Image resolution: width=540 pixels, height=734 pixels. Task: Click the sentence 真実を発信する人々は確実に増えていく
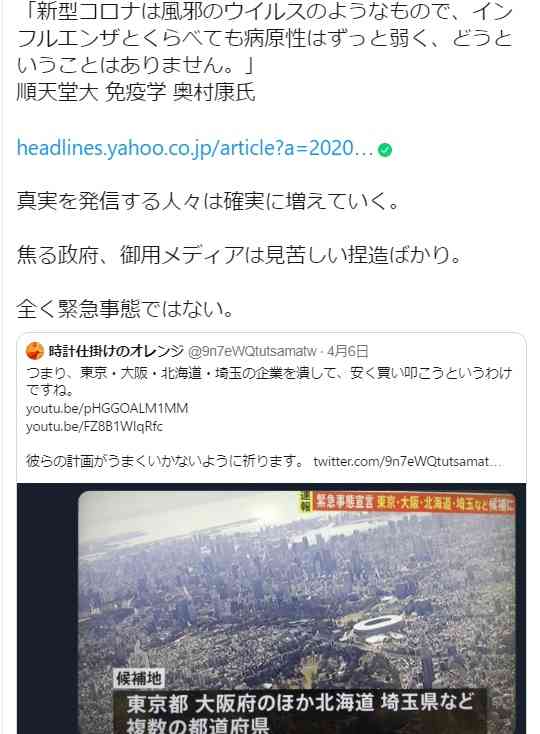(x=208, y=202)
